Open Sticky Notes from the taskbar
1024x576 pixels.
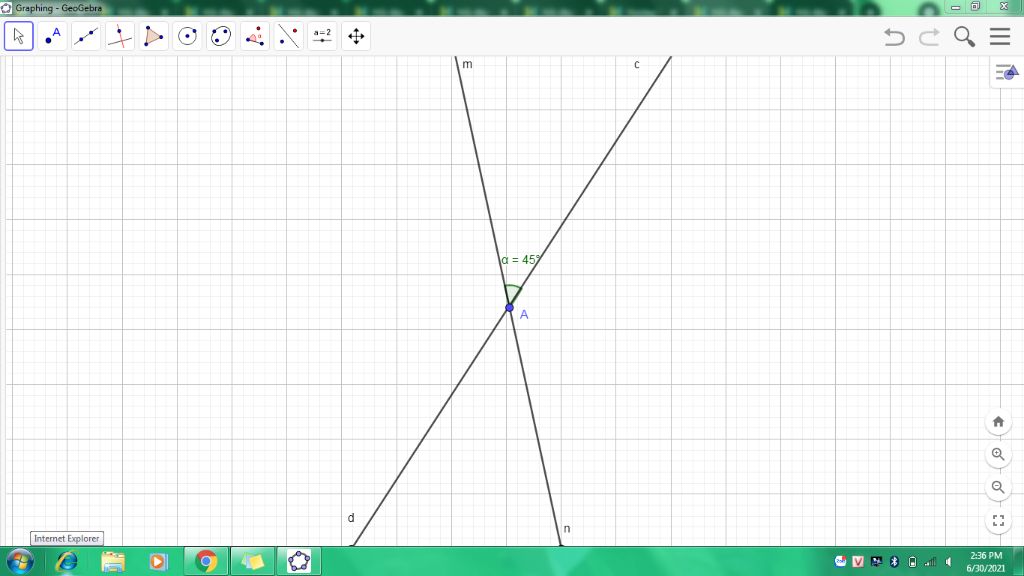pos(253,562)
